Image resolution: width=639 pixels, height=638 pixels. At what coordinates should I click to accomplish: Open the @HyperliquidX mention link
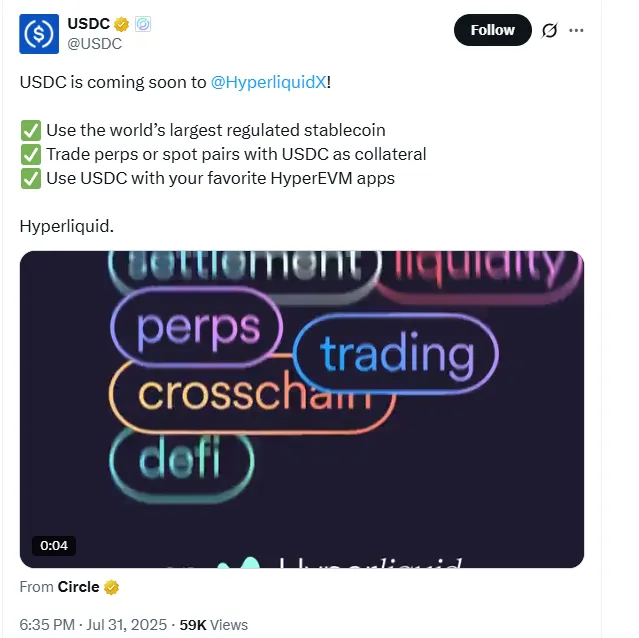tap(268, 82)
